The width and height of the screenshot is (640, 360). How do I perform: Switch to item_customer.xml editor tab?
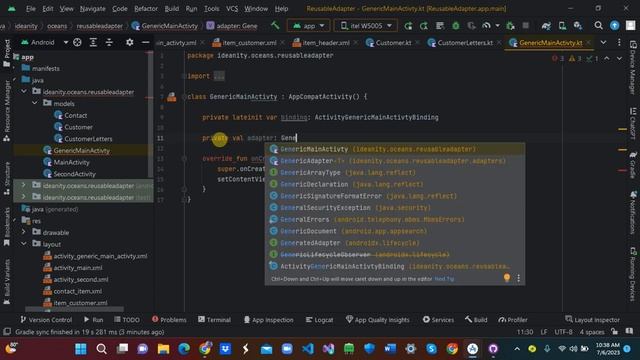tap(249, 42)
